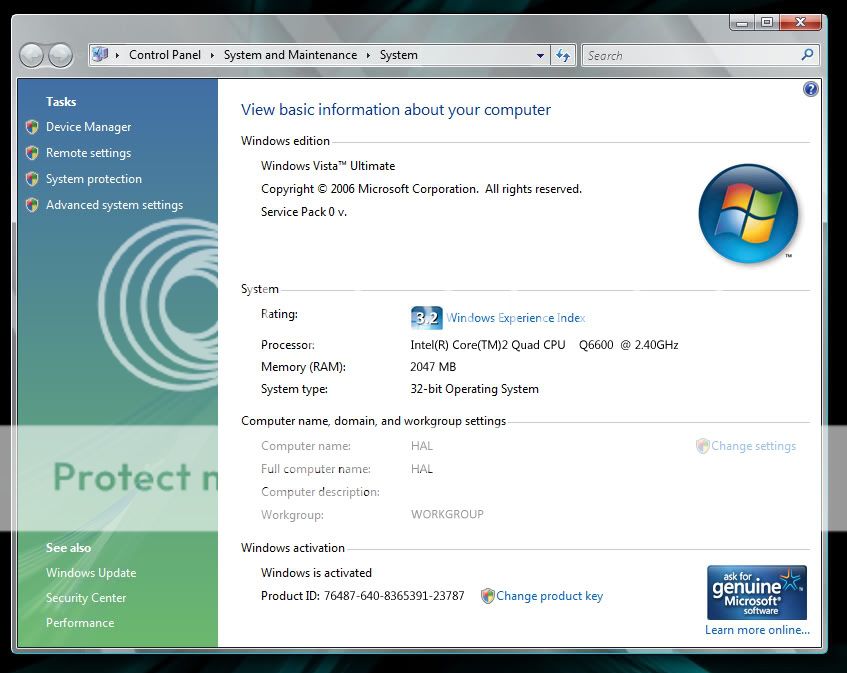Open the blue Help question mark icon
847x673 pixels.
point(810,89)
